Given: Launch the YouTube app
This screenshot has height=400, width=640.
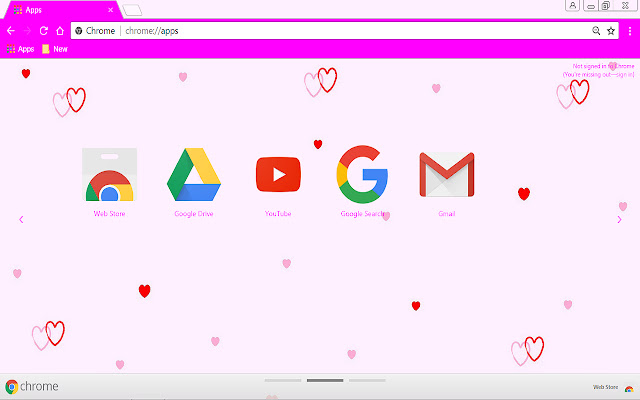Looking at the screenshot, I should pyautogui.click(x=278, y=175).
